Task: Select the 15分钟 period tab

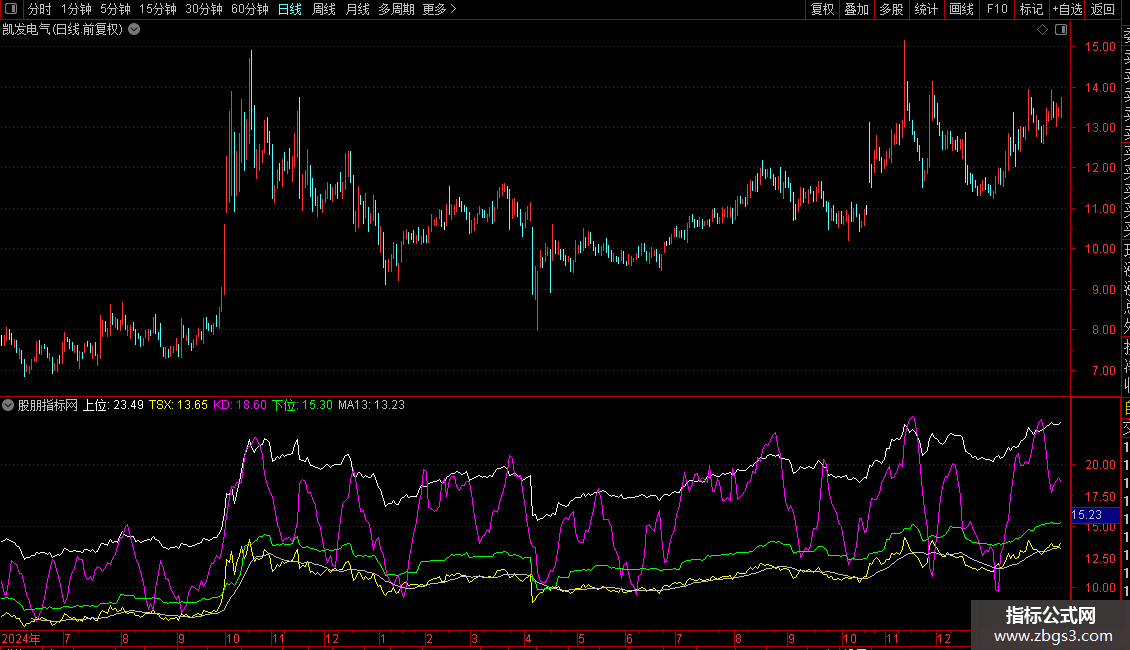Action: coord(158,9)
